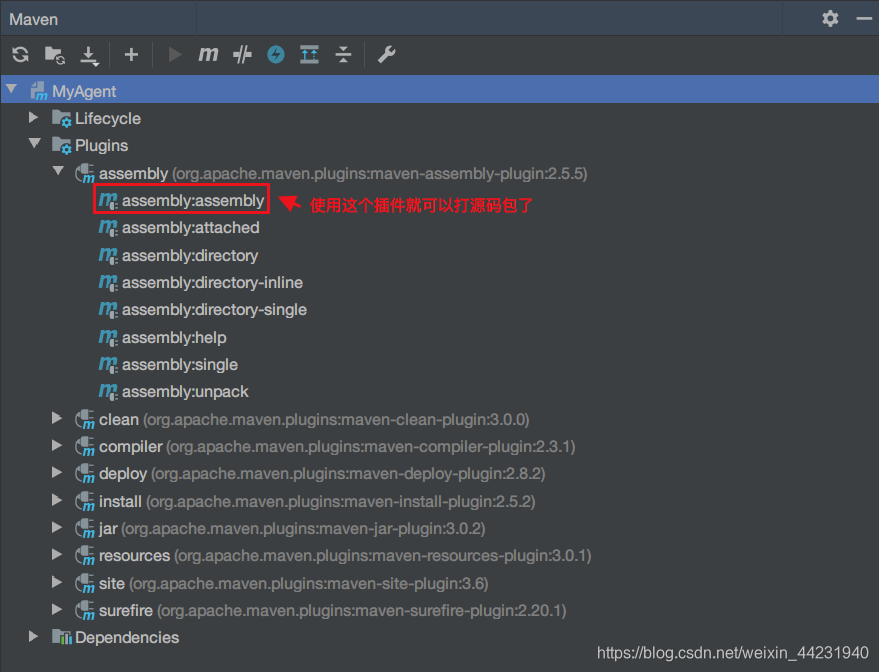Select the Dependencies label
This screenshot has width=879, height=672.
127,637
